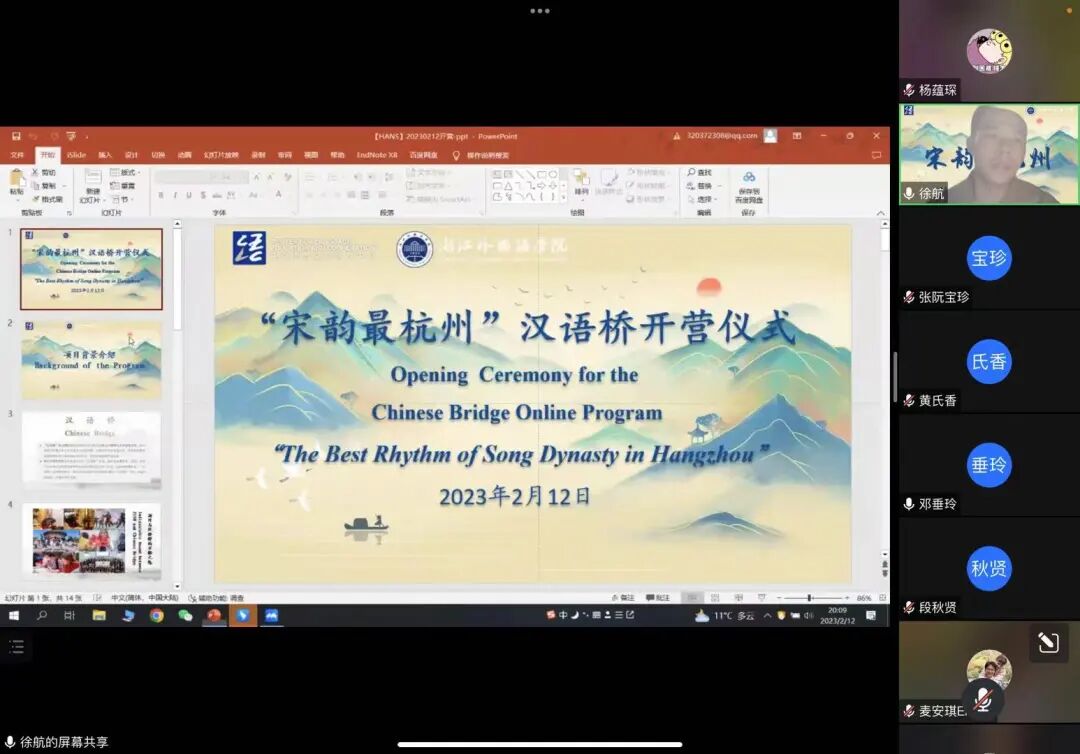
Task: Expand the shapes gallery more arrow
Action: 564,198
